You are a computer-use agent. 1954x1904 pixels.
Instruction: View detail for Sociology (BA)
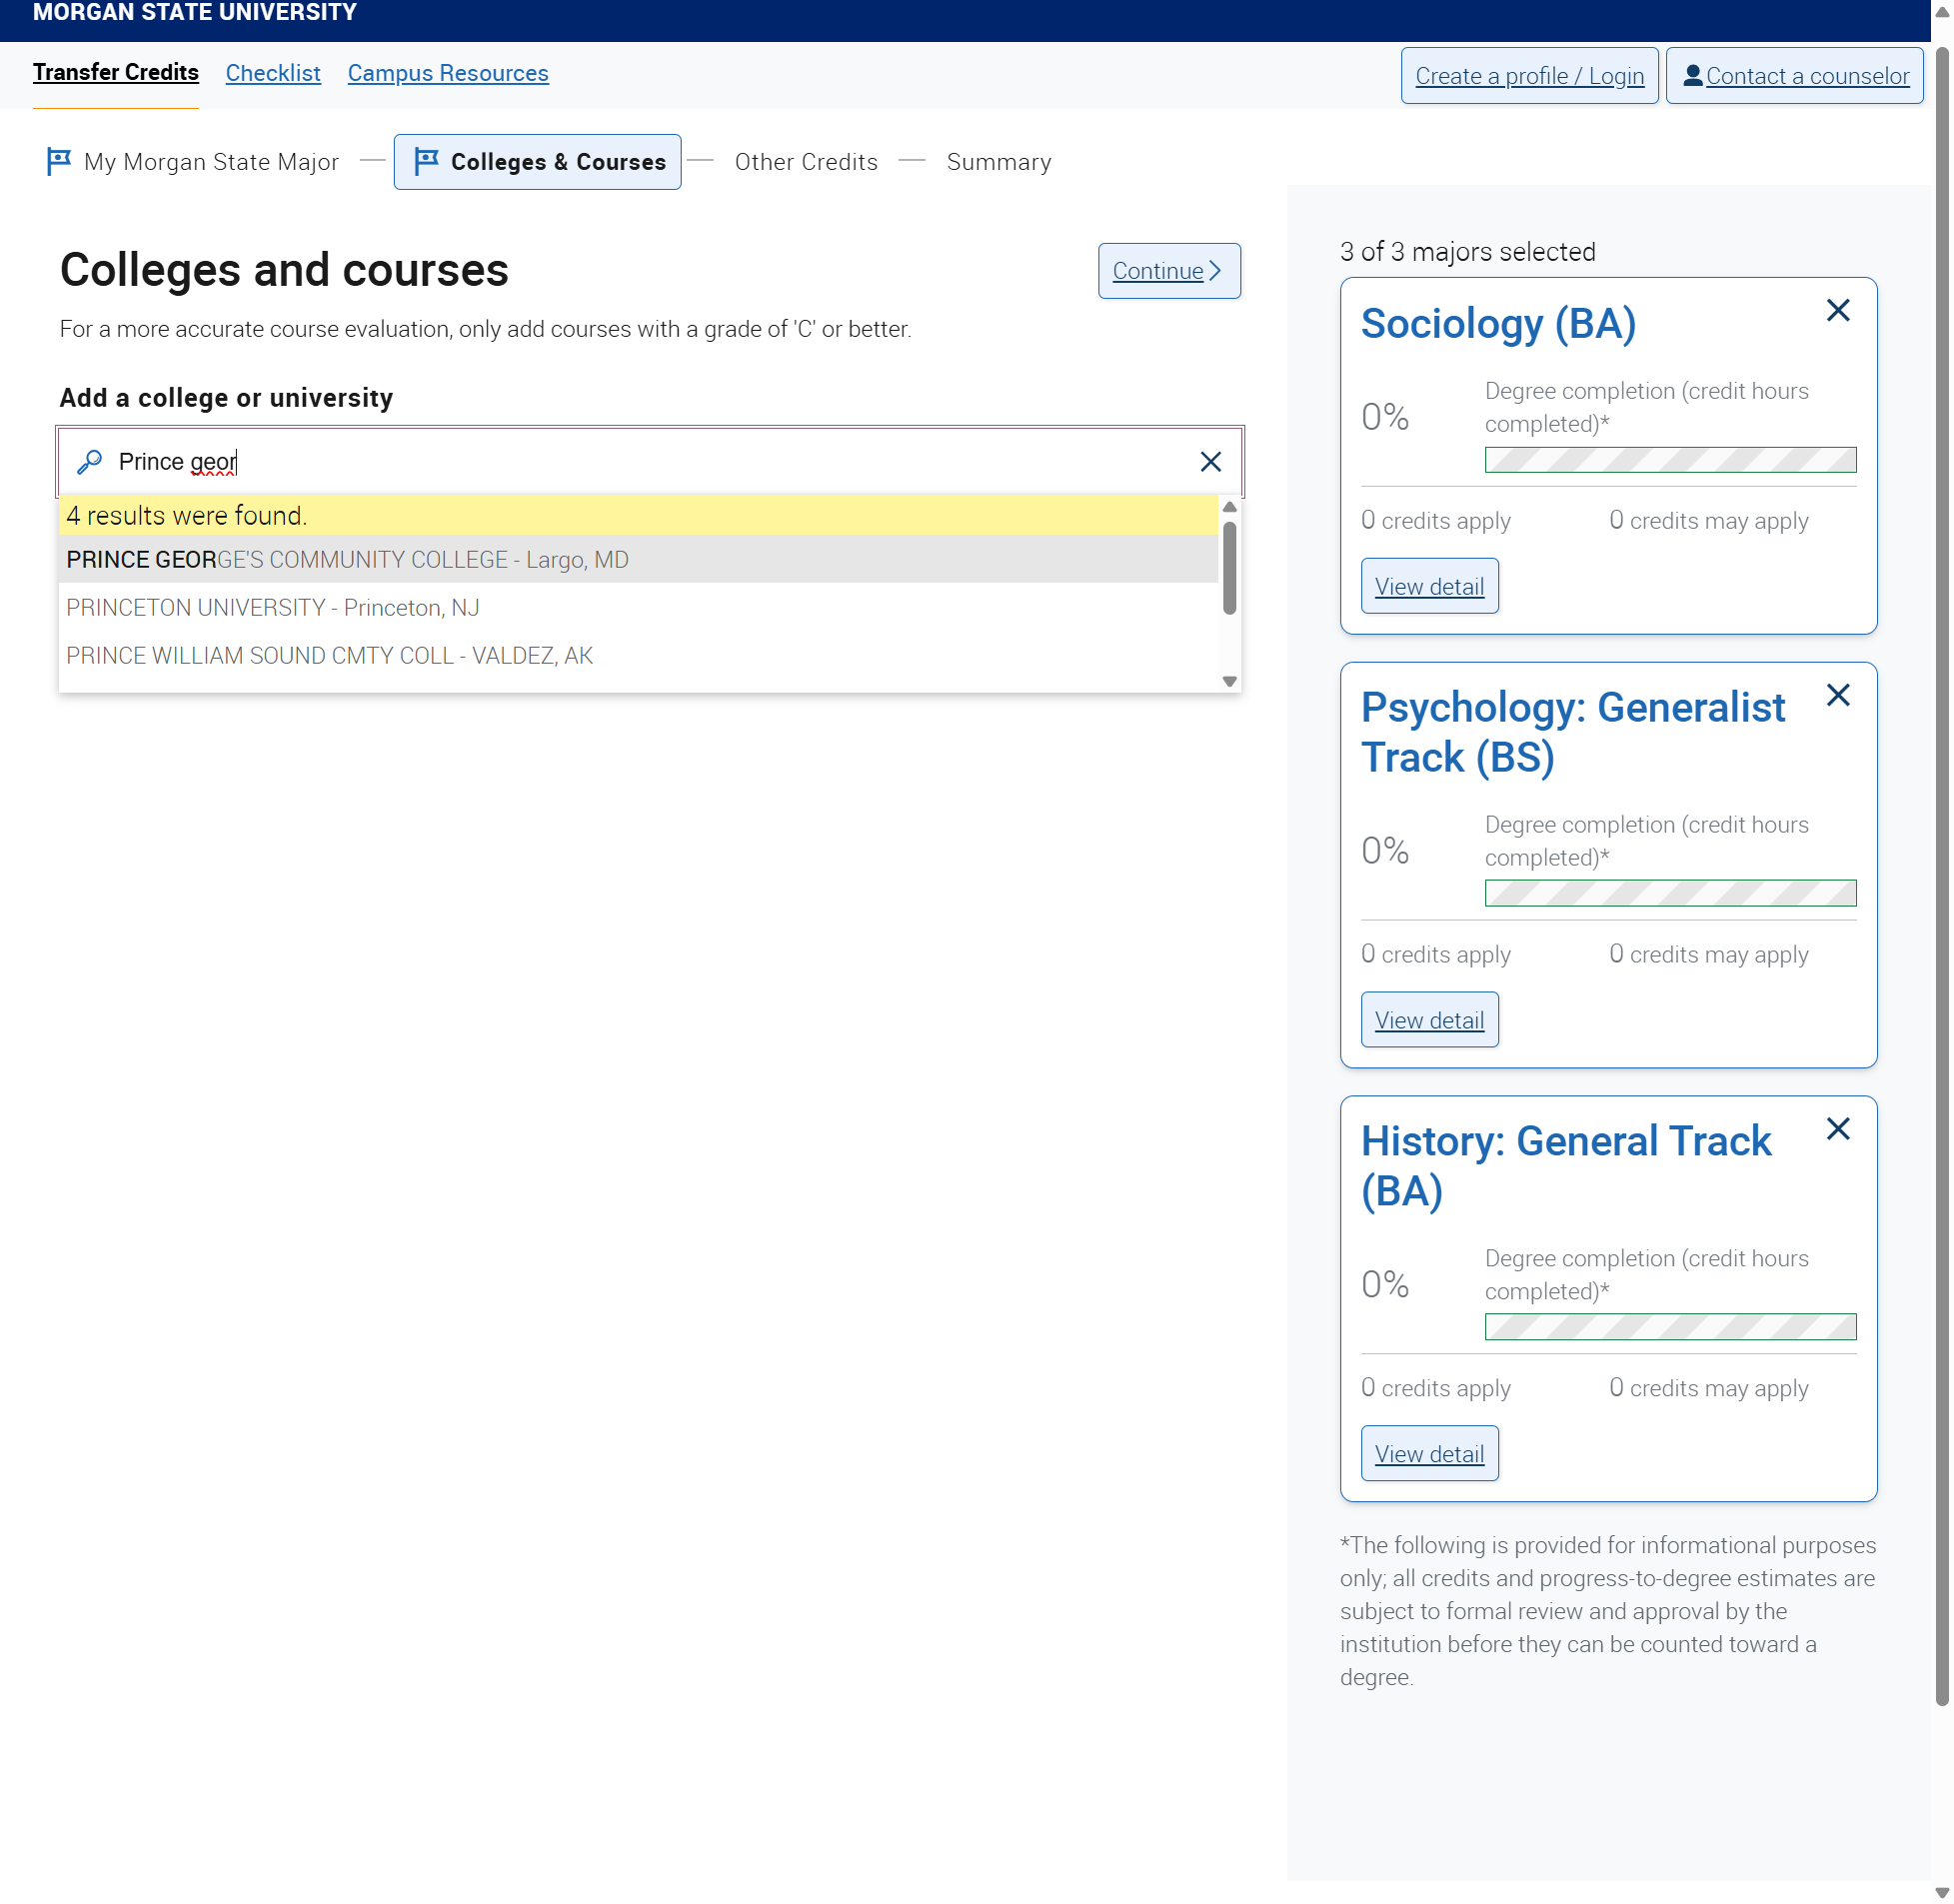click(1429, 586)
